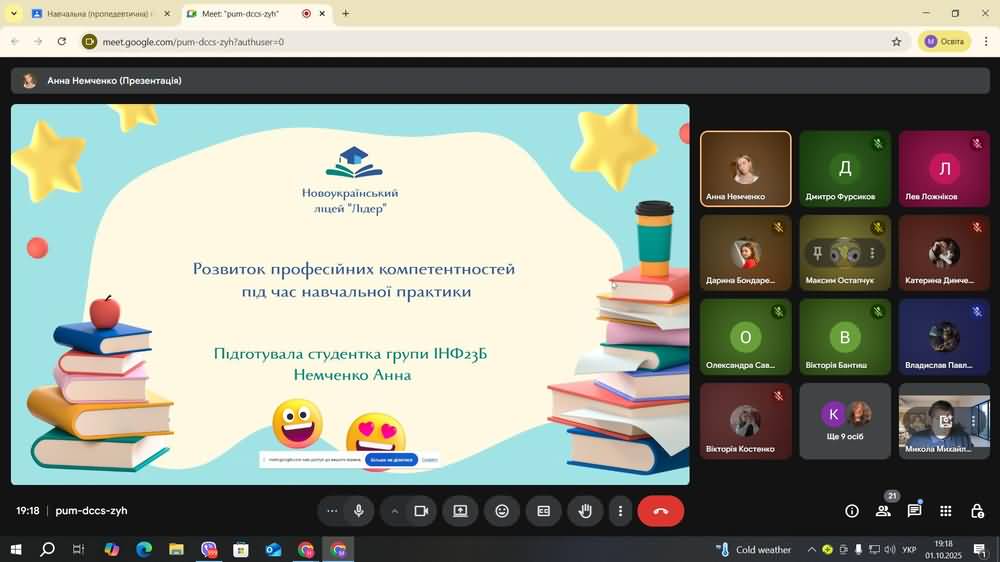Open audio settings dots beside microphone
Viewport: 1000px width, 562px height.
(x=332, y=511)
